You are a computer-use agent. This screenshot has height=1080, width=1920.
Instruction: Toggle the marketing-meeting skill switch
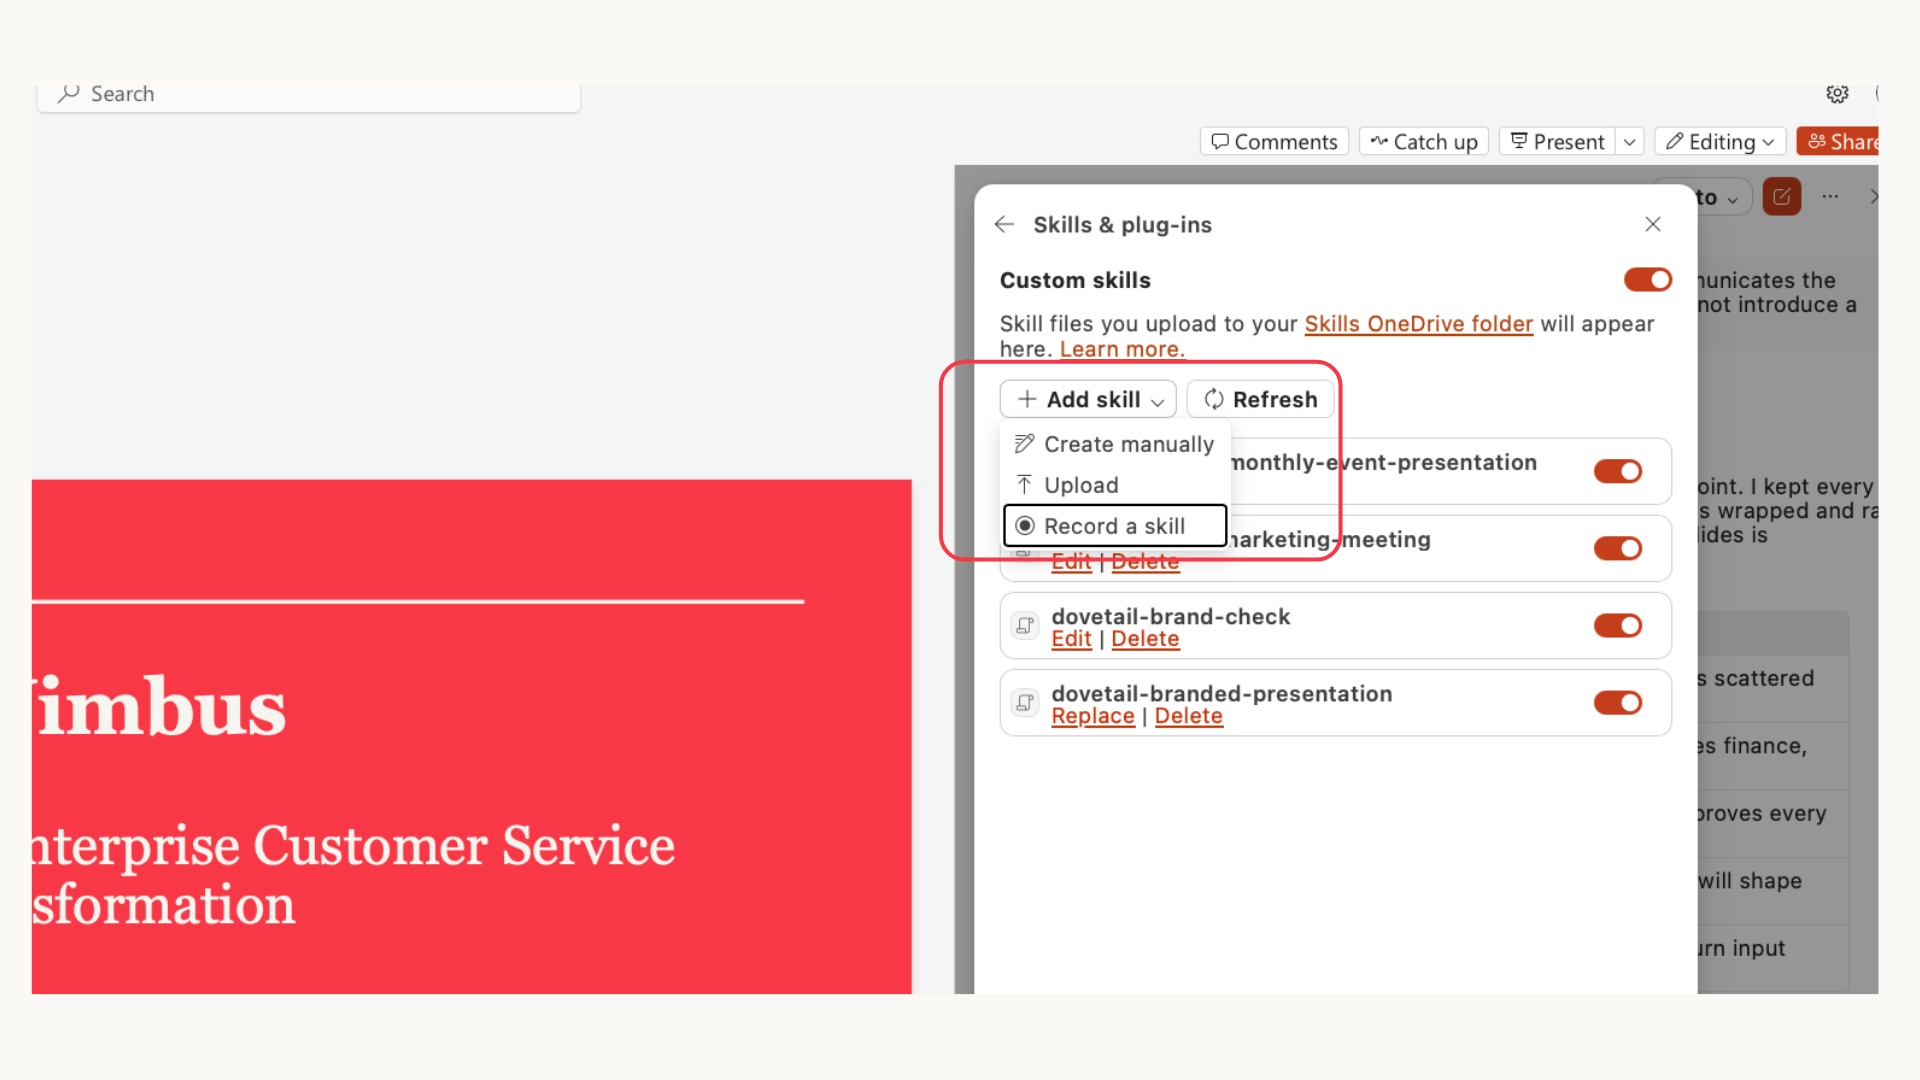[1618, 548]
